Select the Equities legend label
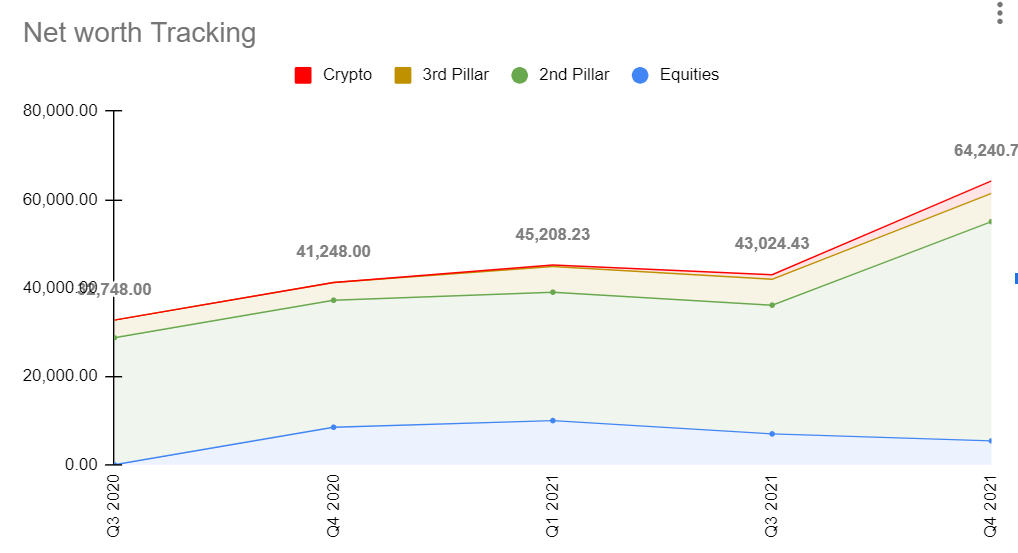1018x553 pixels. point(689,75)
